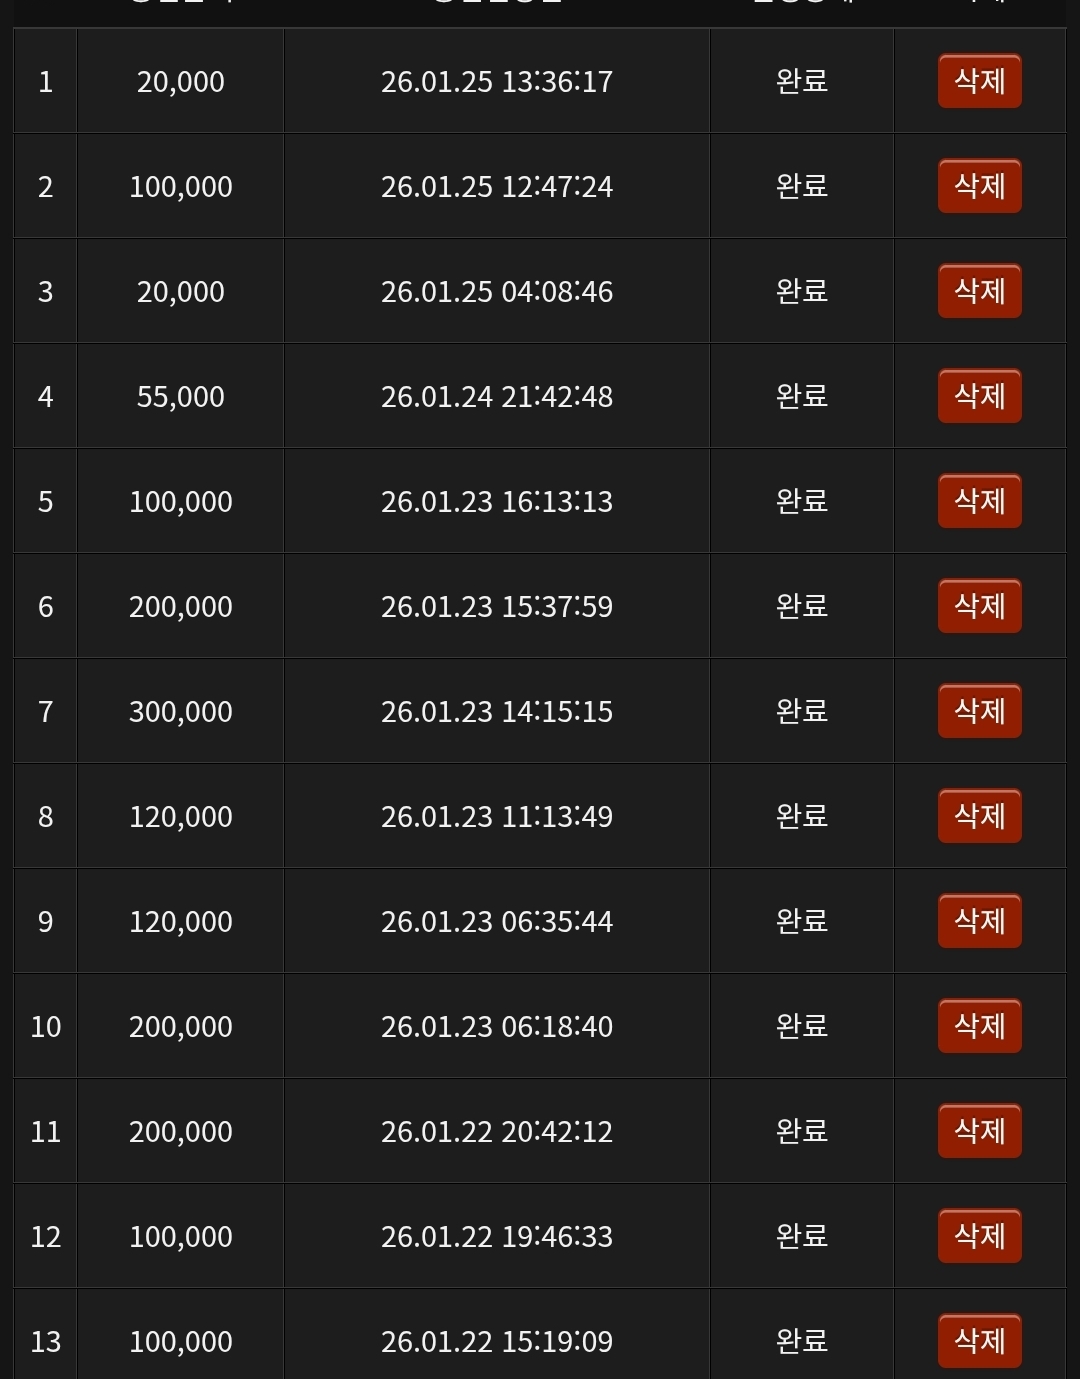1080x1379 pixels.
Task: Delete the row 12 entry at 19:46:33
Action: pos(979,1236)
